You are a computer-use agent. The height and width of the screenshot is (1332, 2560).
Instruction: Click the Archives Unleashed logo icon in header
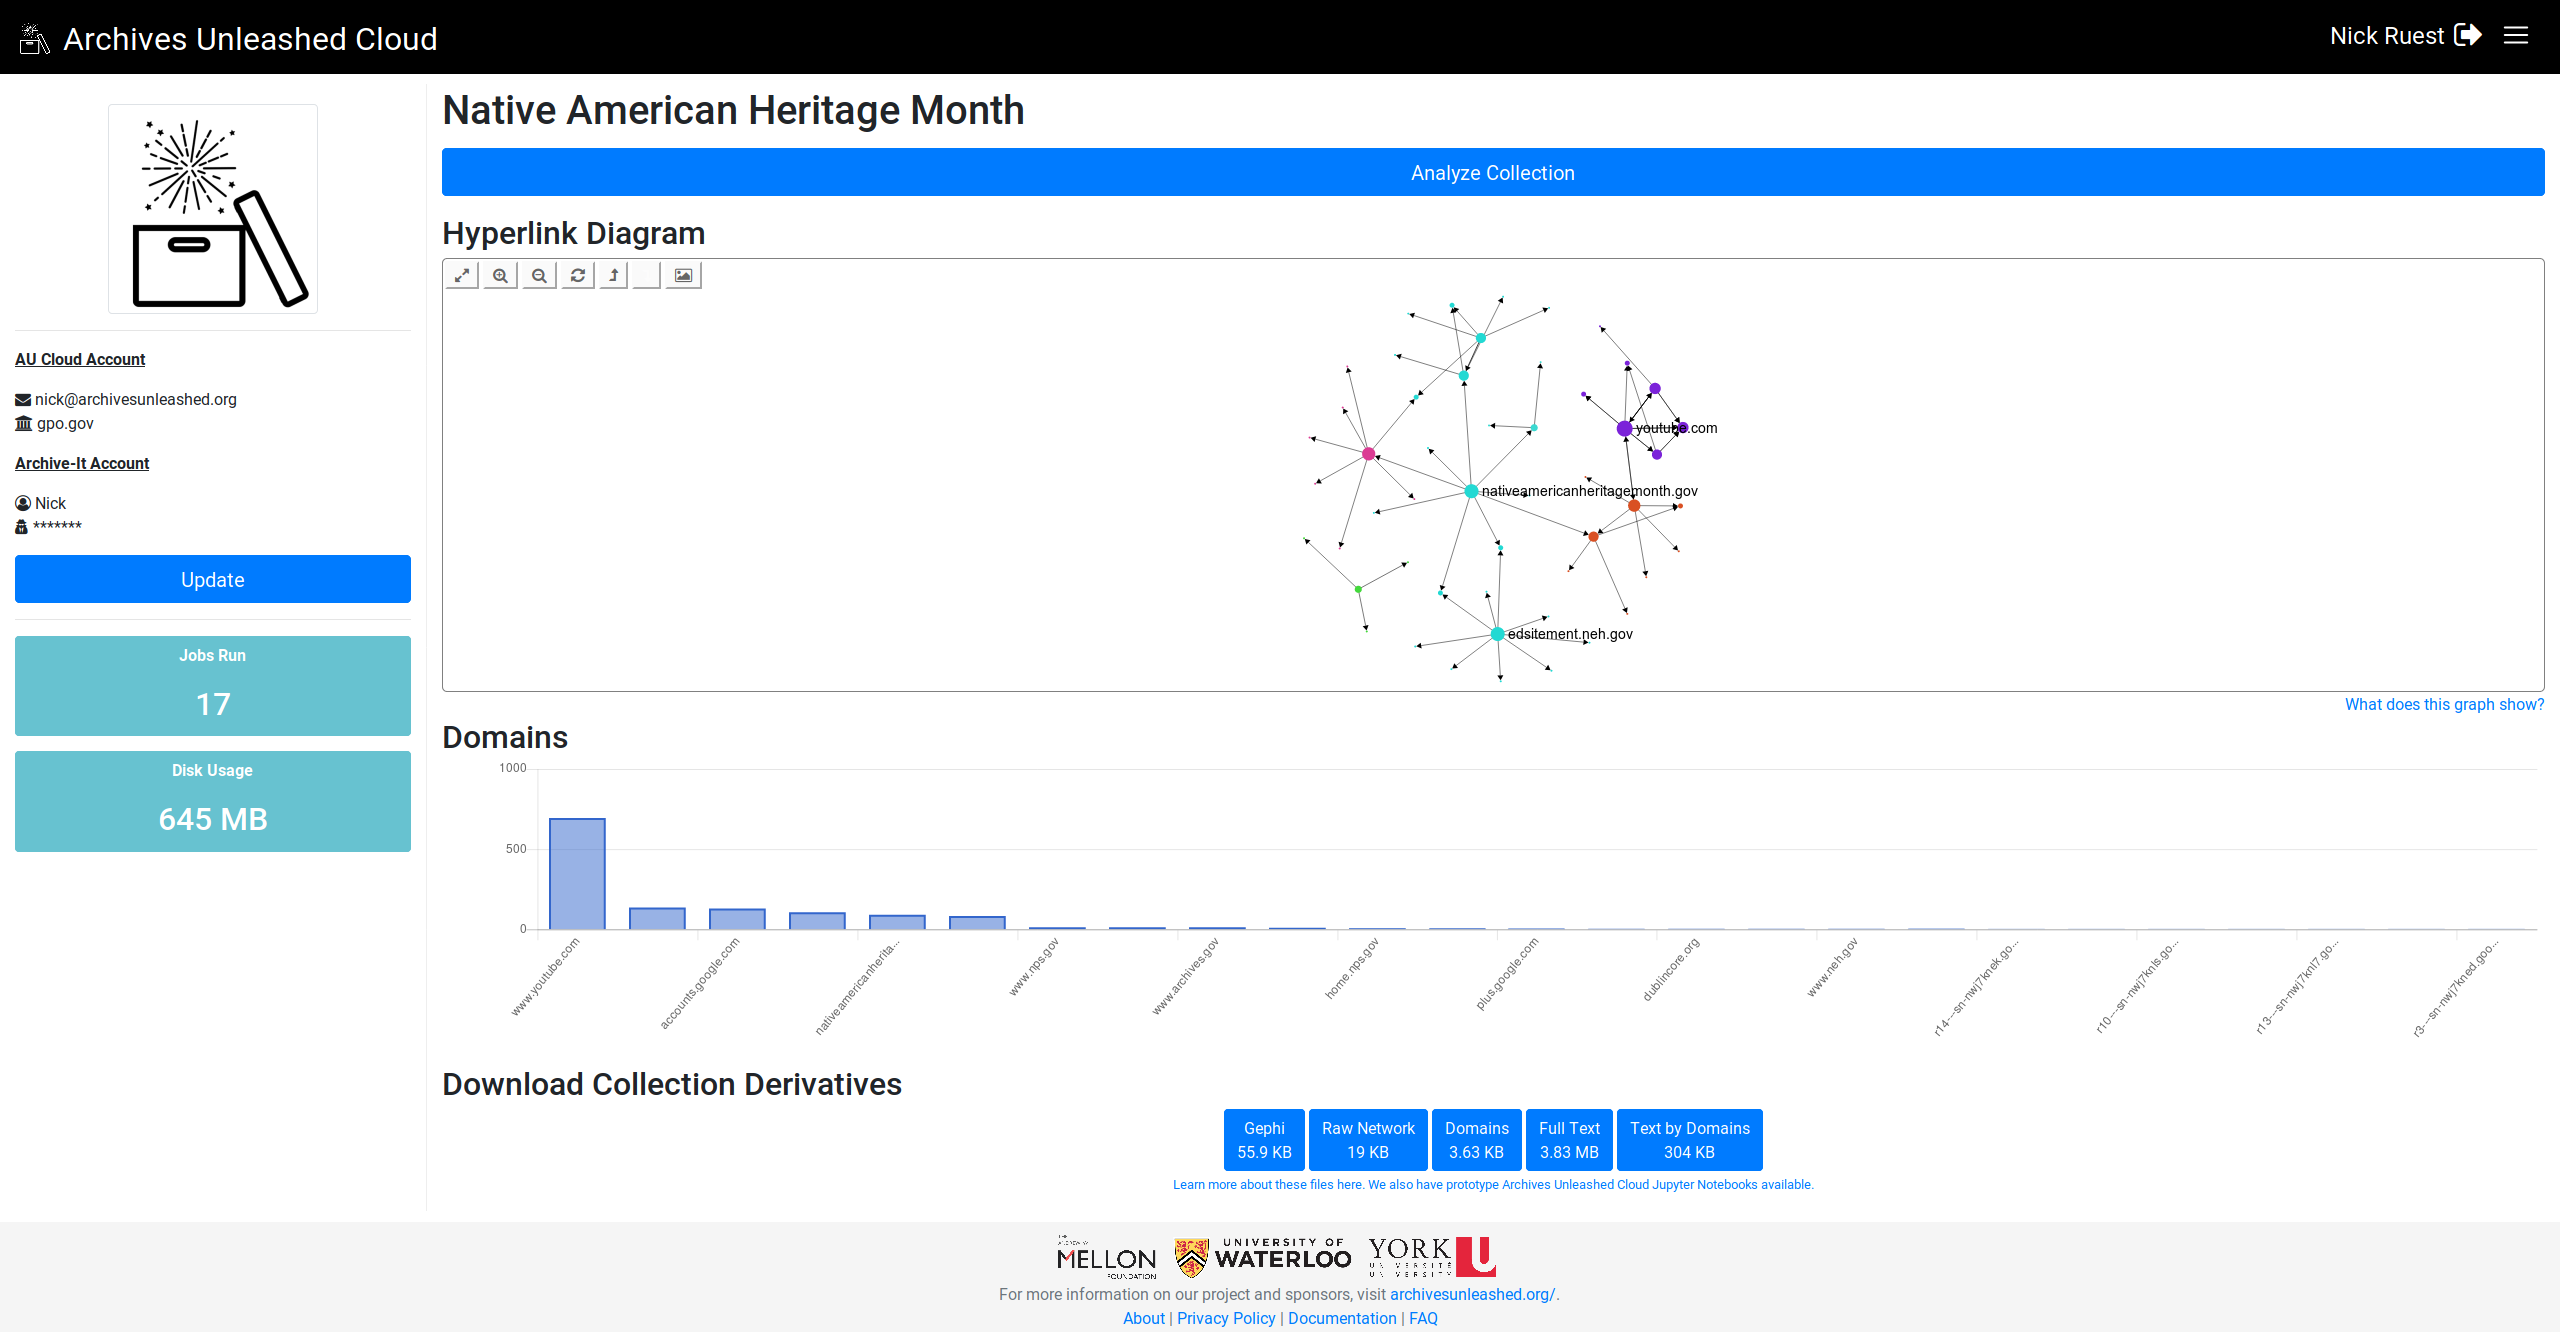point(34,39)
